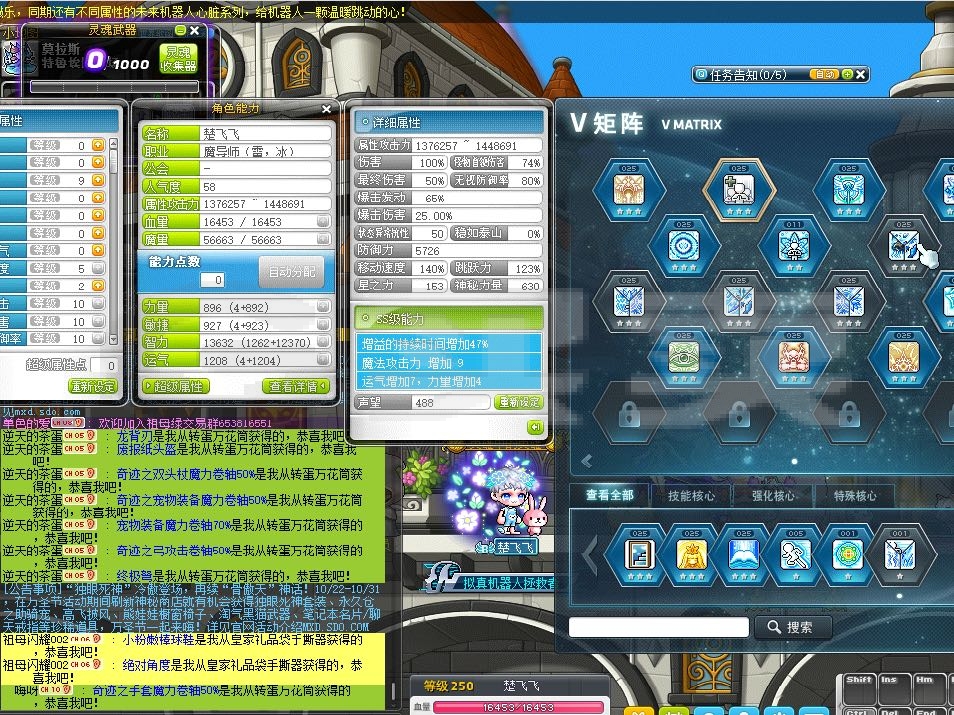Click the left arrow below the V Matrix grid
The height and width of the screenshot is (715, 954).
click(x=587, y=461)
